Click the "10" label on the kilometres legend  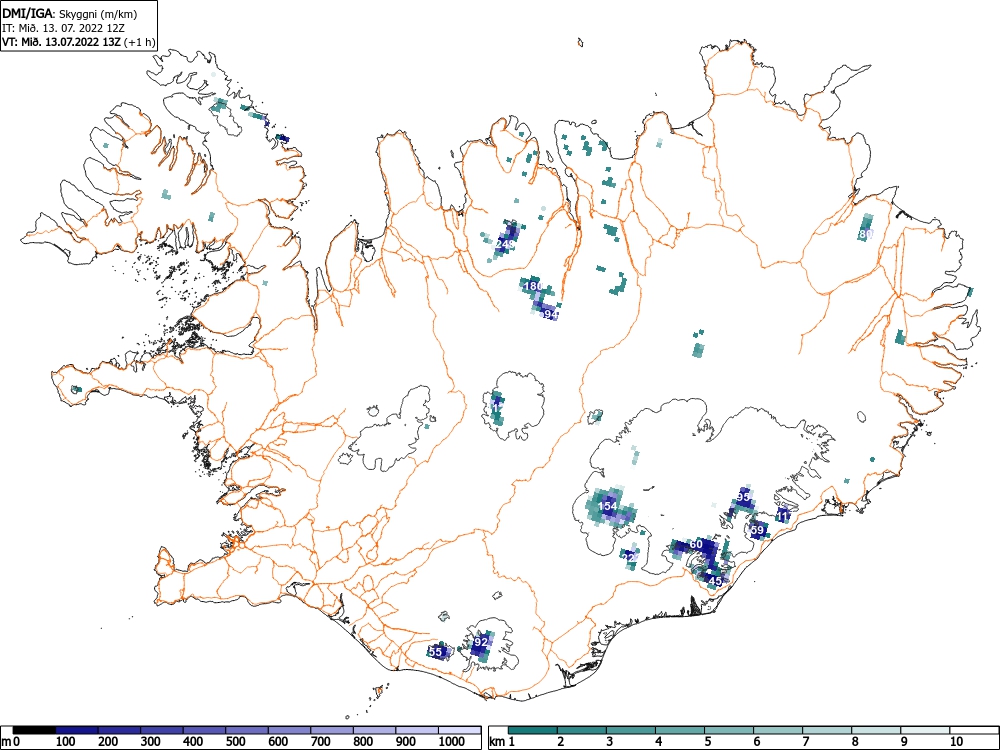(x=956, y=742)
